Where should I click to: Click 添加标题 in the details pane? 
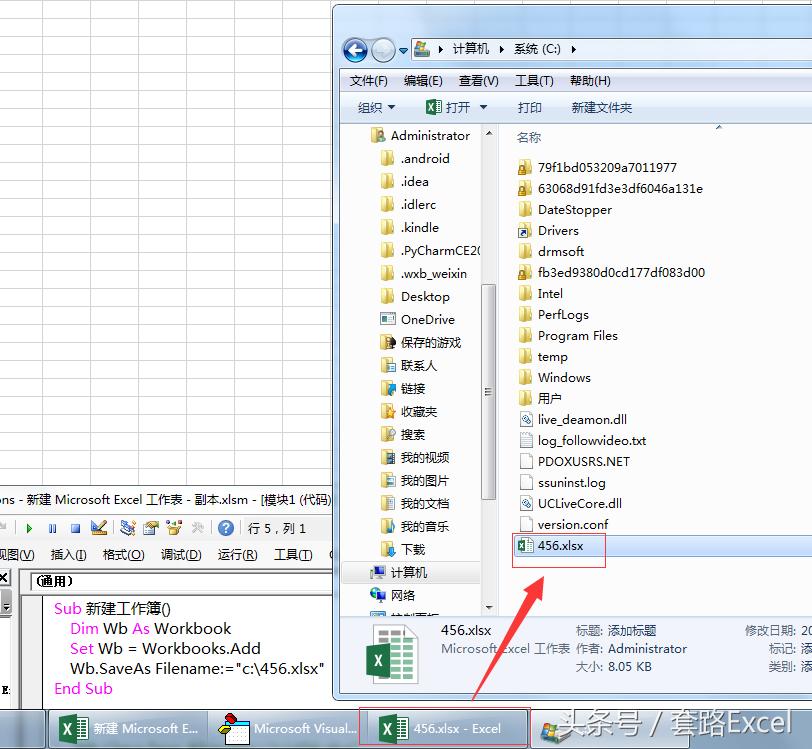[632, 631]
